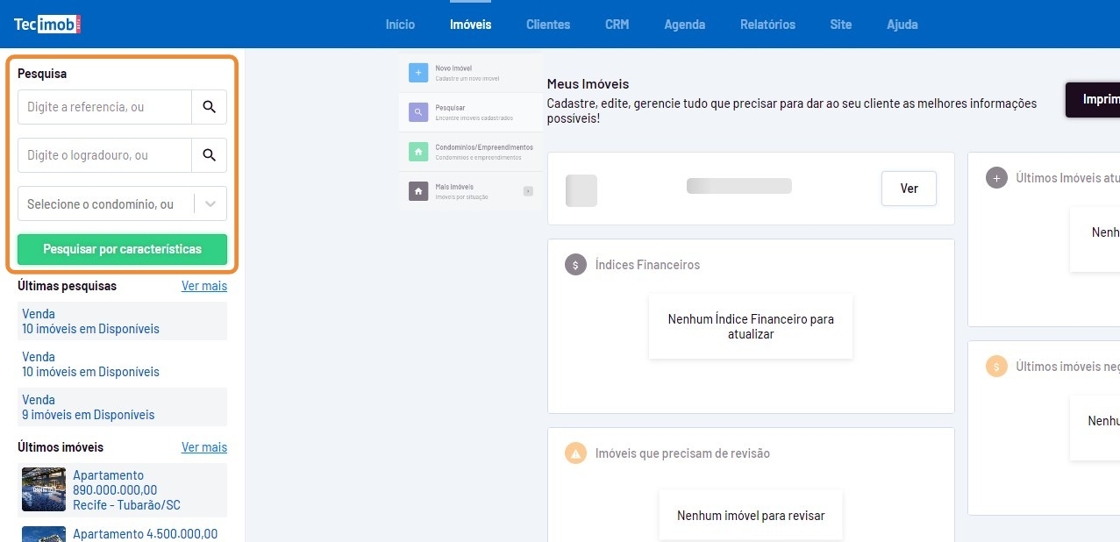Click the purple Pesquisar magnifier icon
Screen dimensions: 1120x542
point(418,112)
